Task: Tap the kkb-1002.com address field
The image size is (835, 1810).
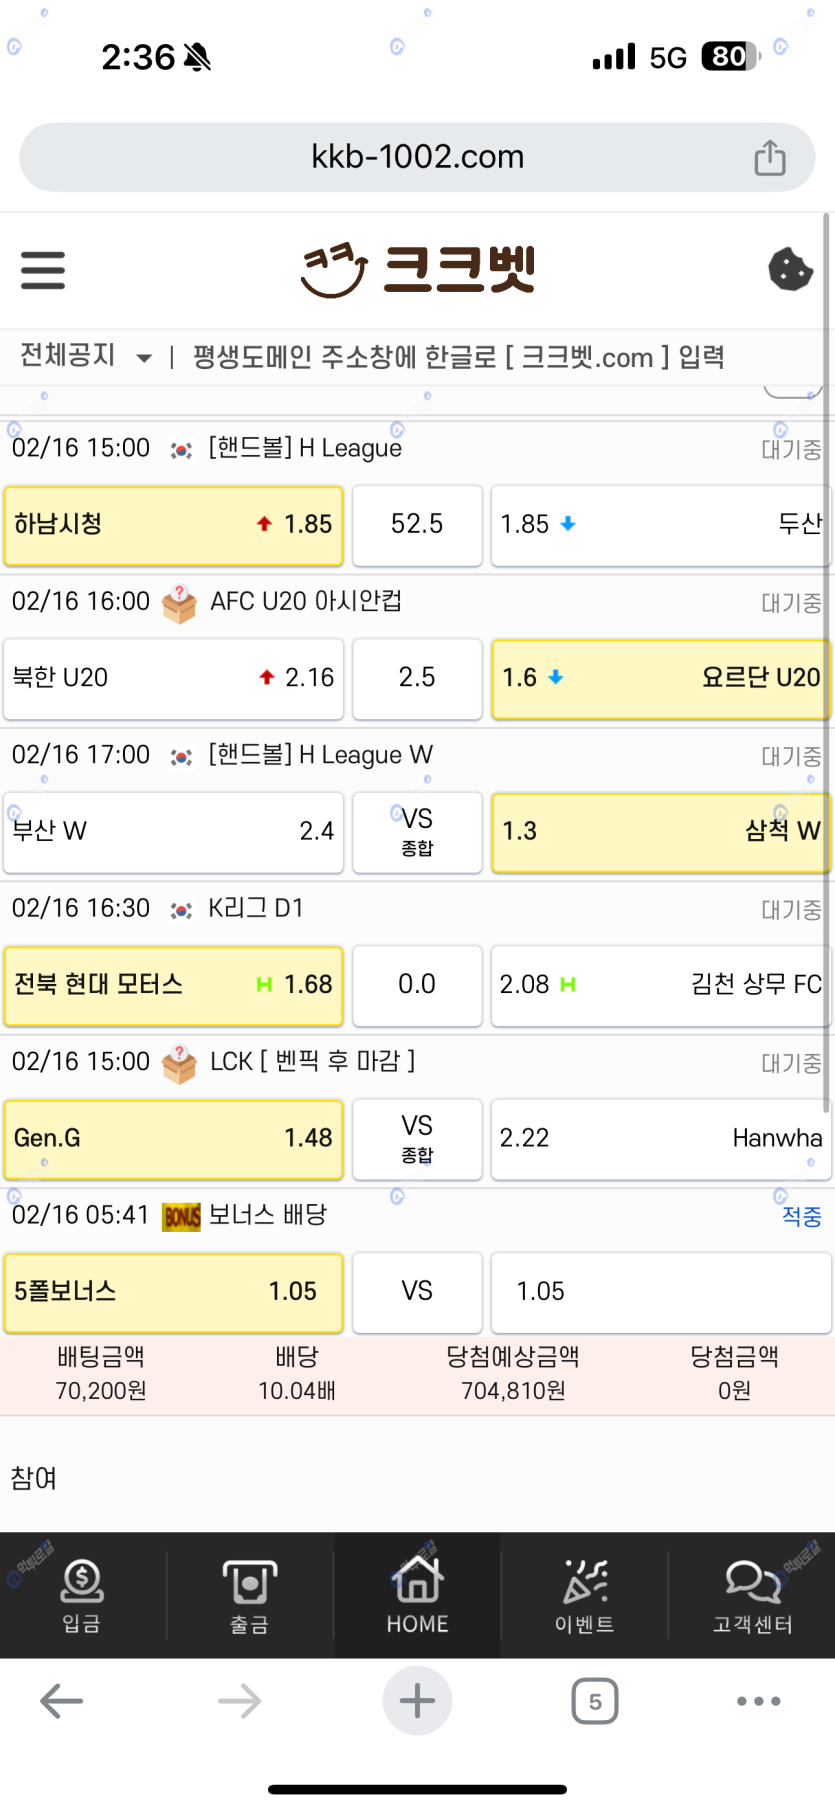Action: point(417,157)
